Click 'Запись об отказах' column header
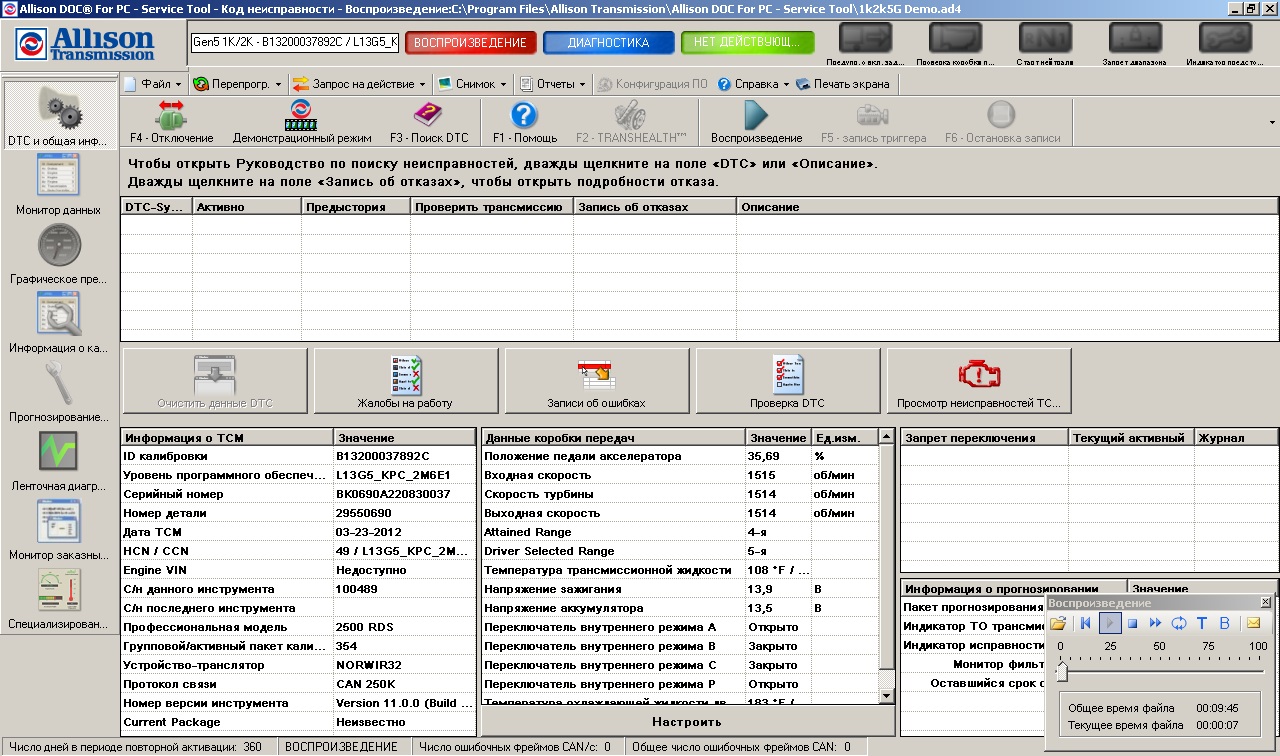This screenshot has height=756, width=1280. 655,207
